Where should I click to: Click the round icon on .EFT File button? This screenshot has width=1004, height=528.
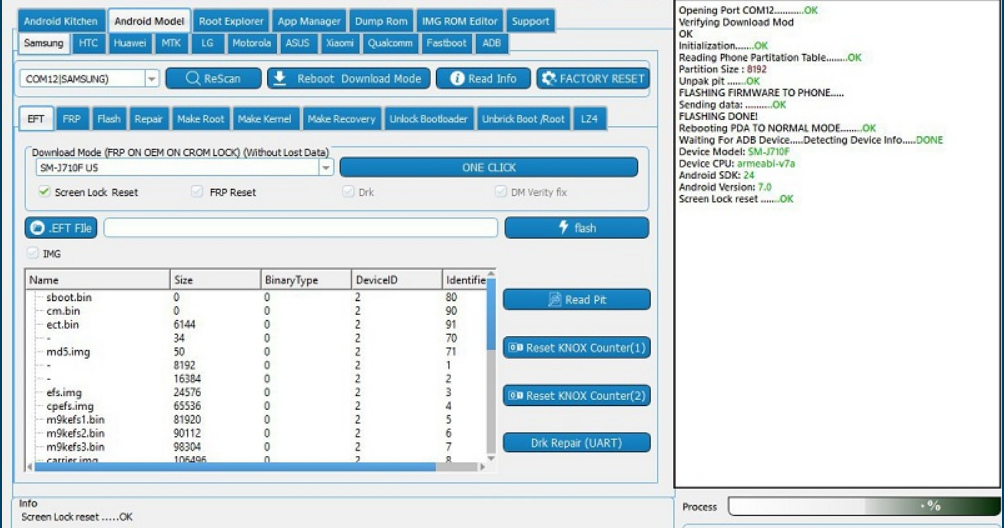pyautogui.click(x=38, y=228)
